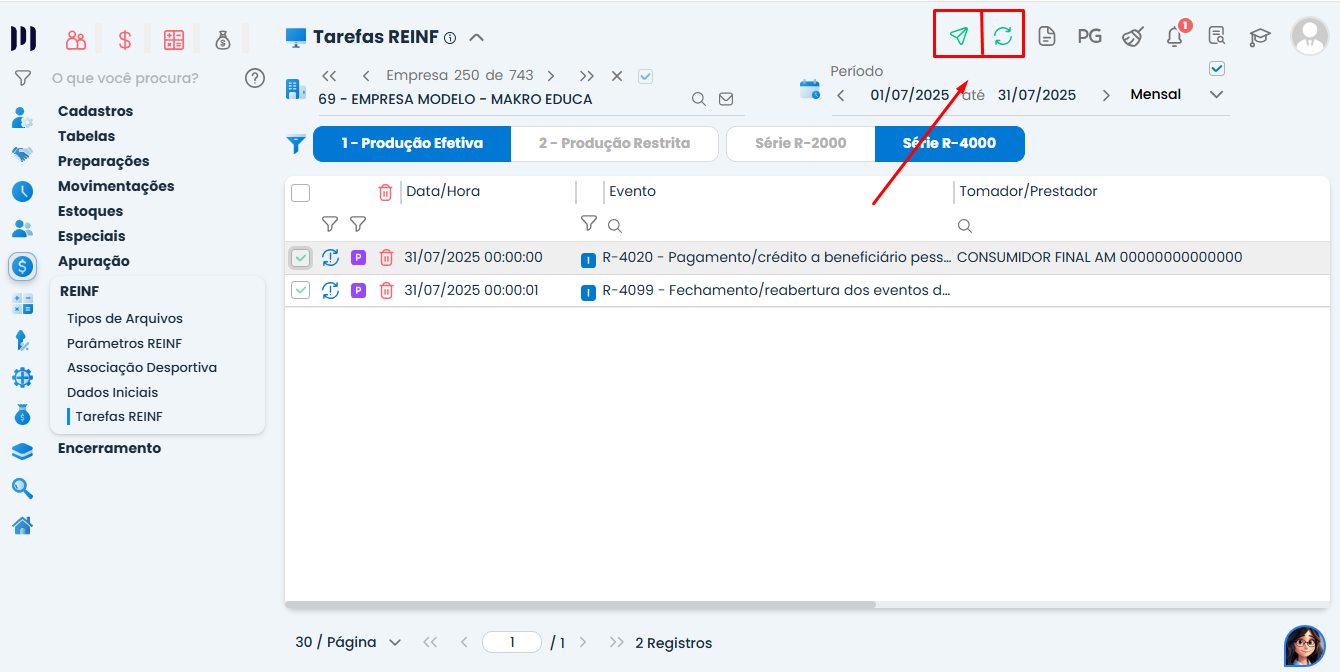The image size is (1340, 672).
Task: Click the red trash icon in first row
Action: point(386,258)
